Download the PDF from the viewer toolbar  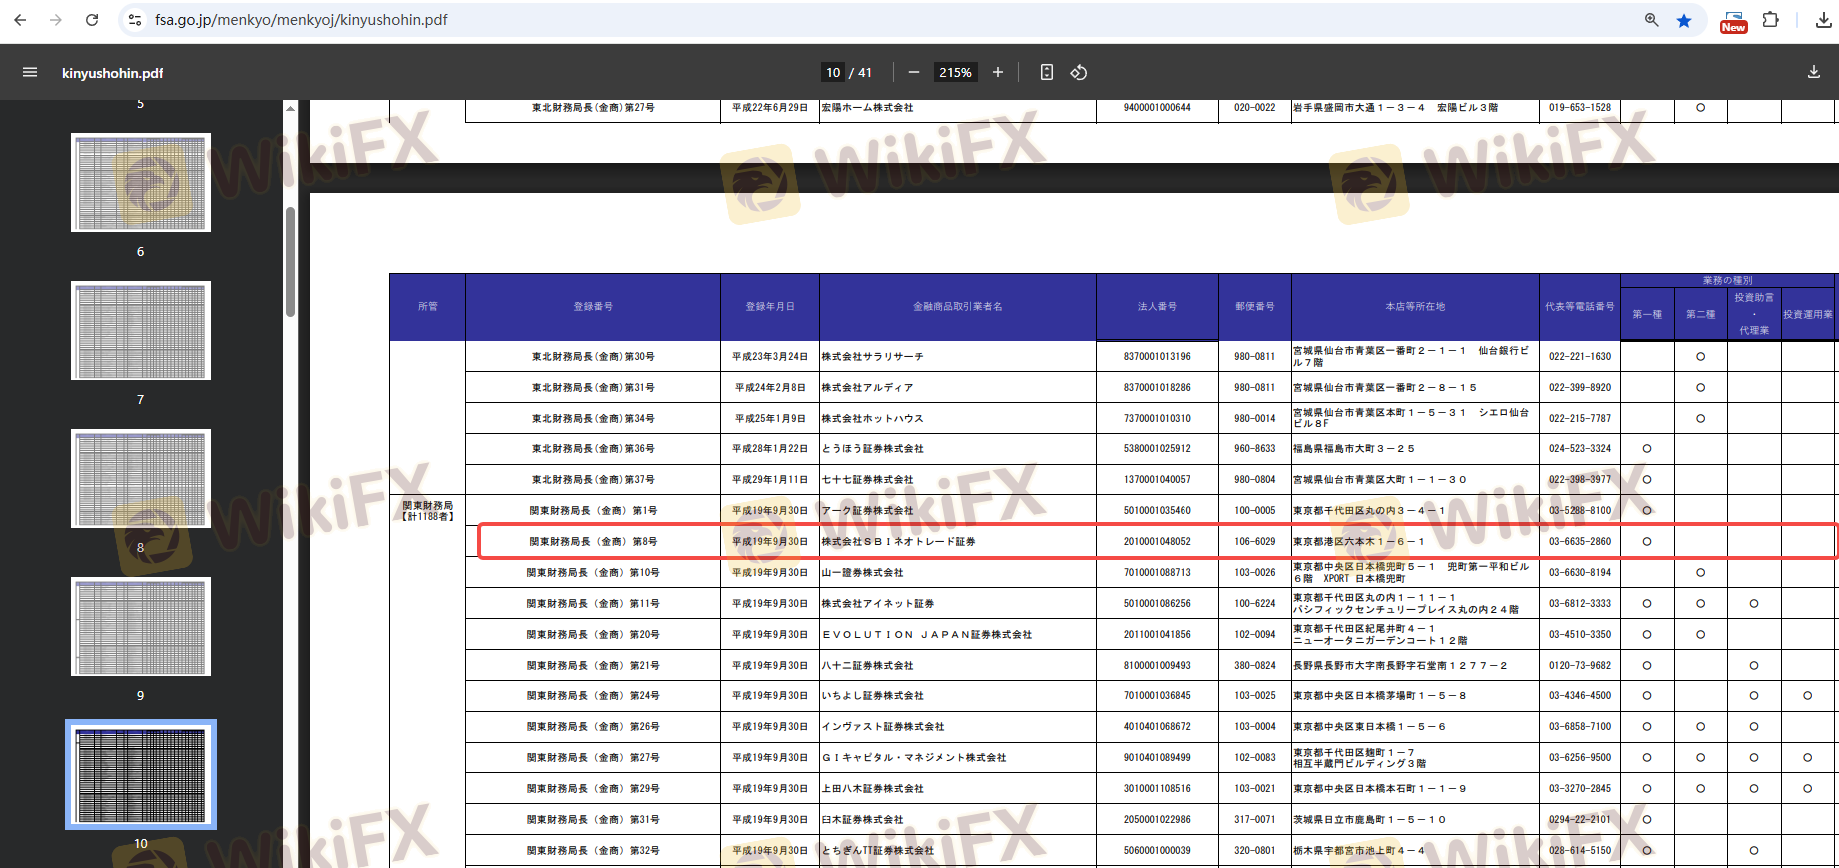point(1813,72)
